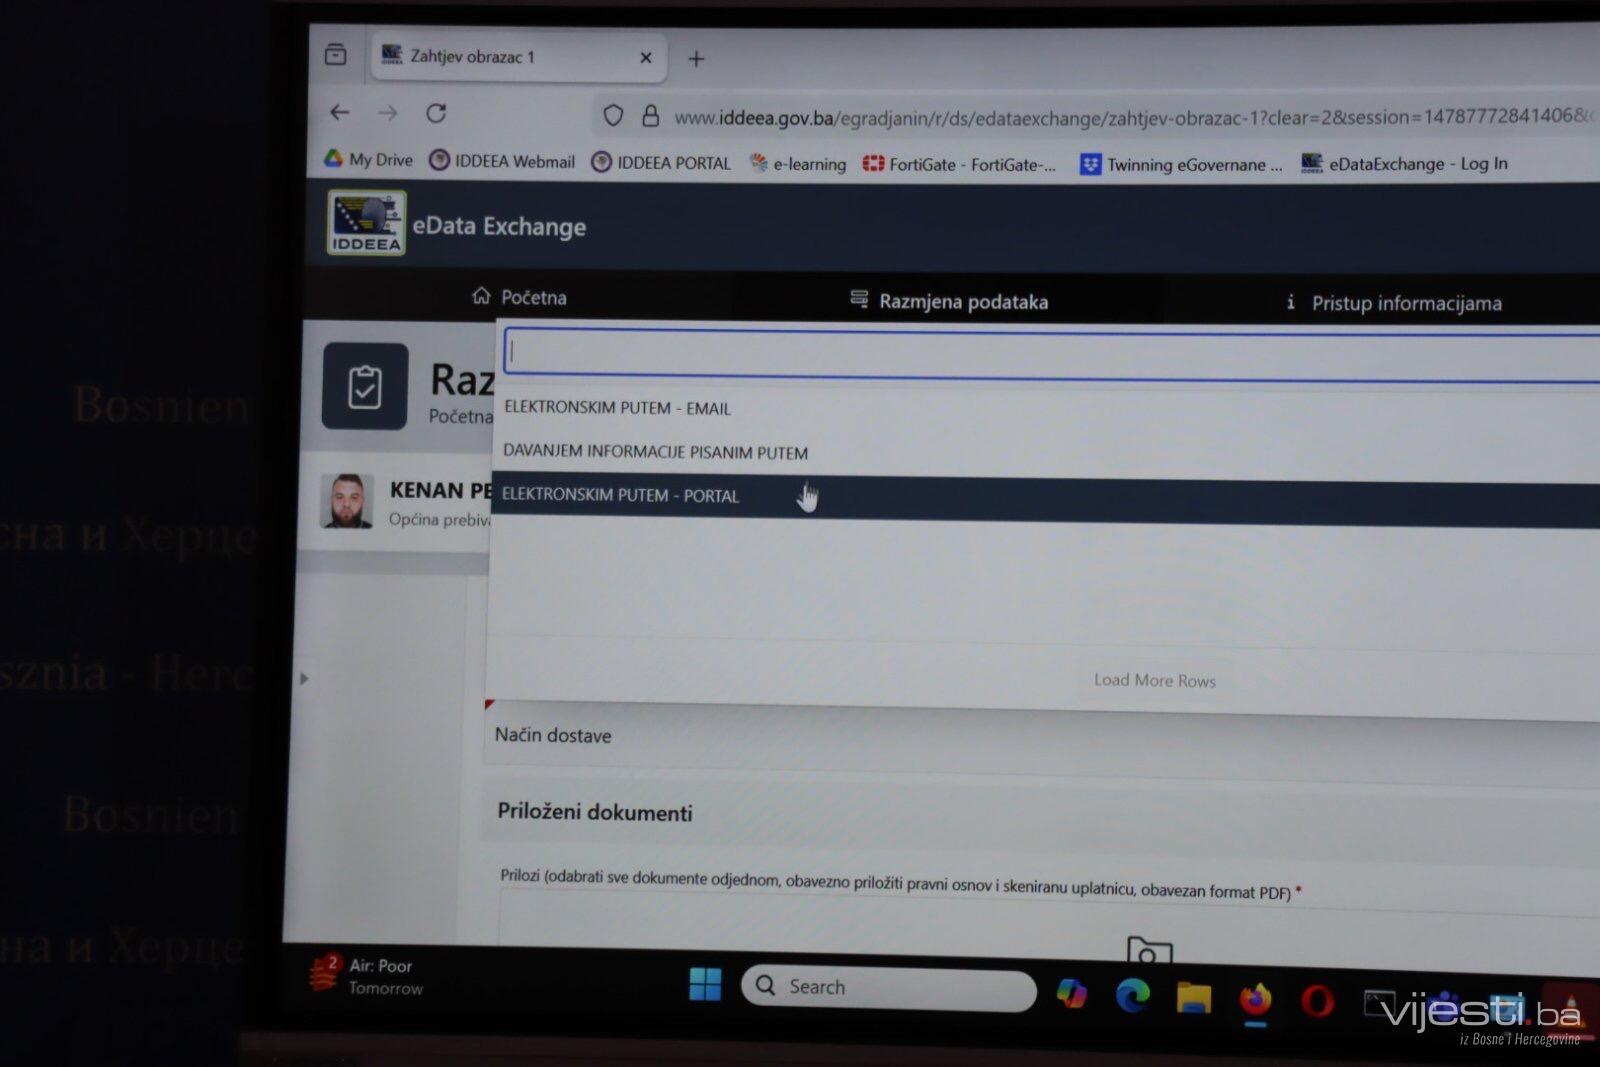
Task: Open the shield tracking protection icon
Action: click(x=613, y=116)
